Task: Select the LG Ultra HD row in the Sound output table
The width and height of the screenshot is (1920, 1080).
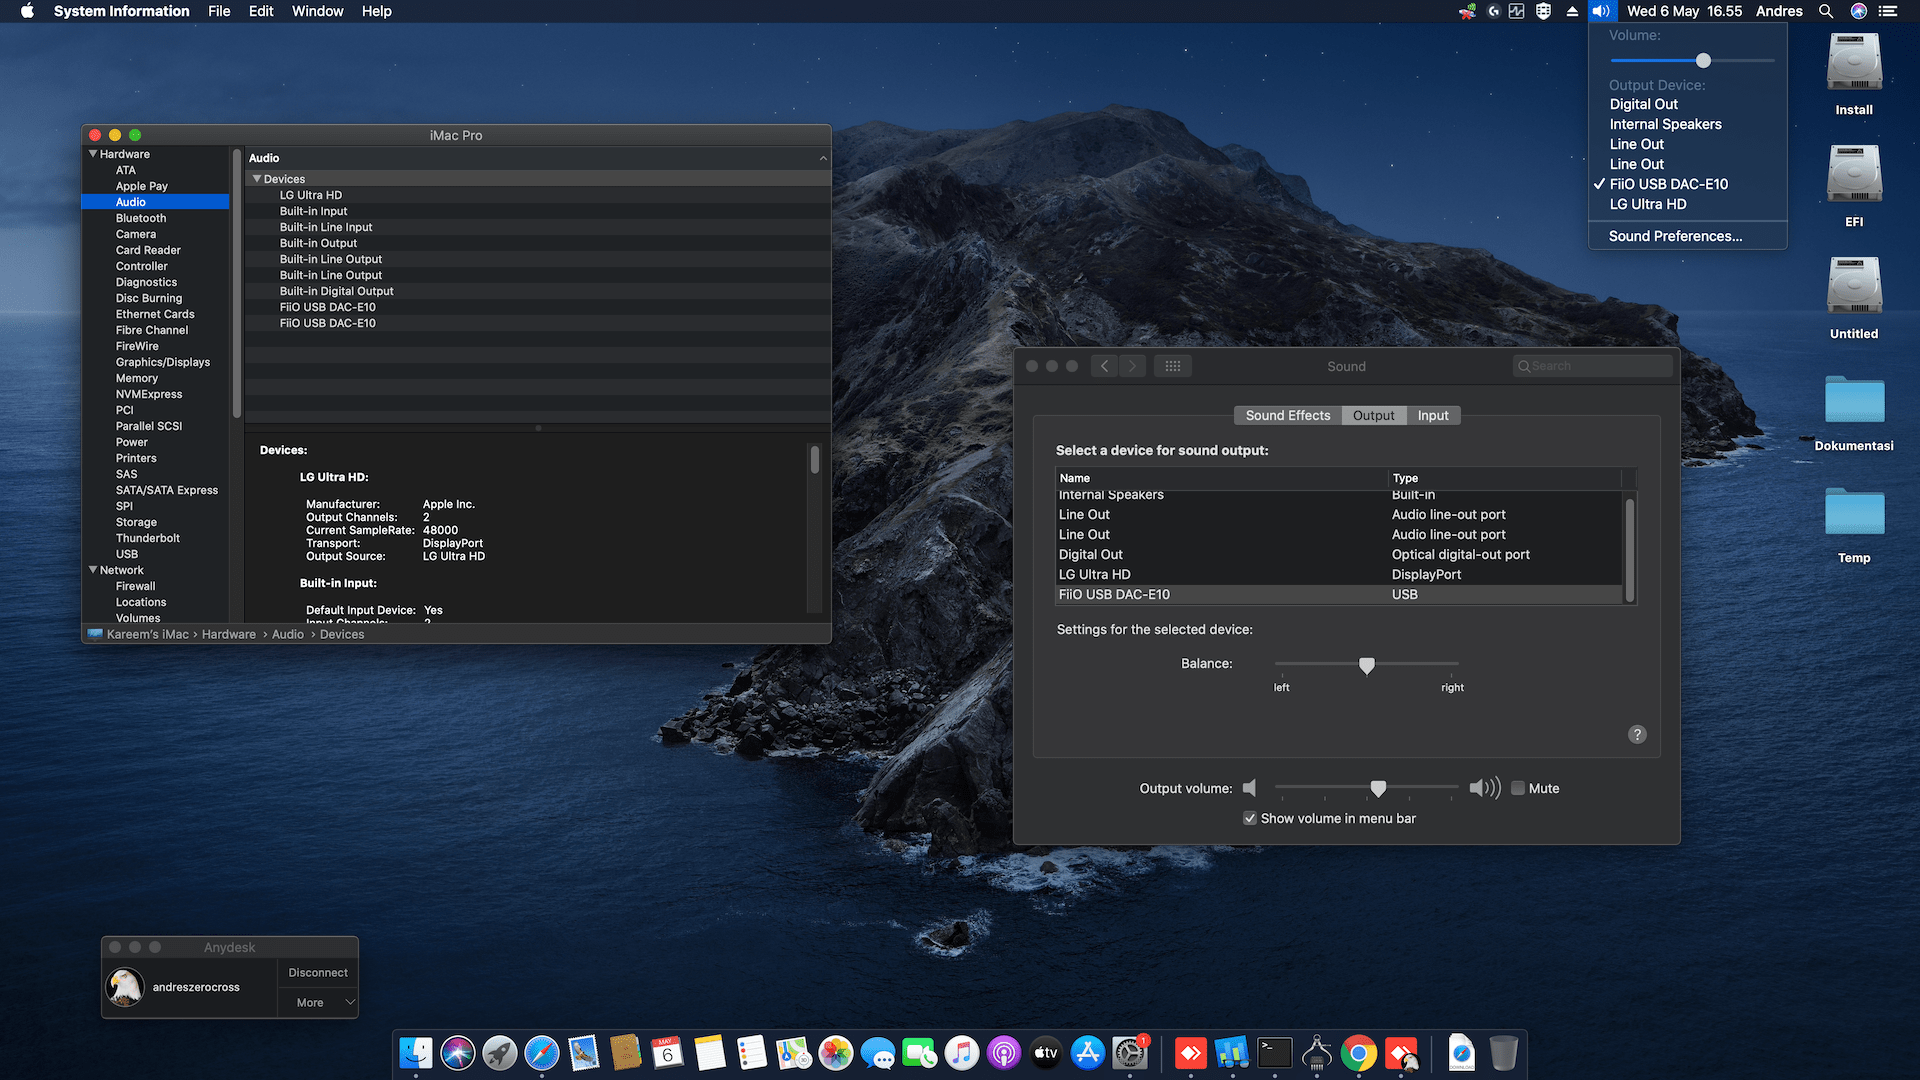Action: tap(1339, 574)
